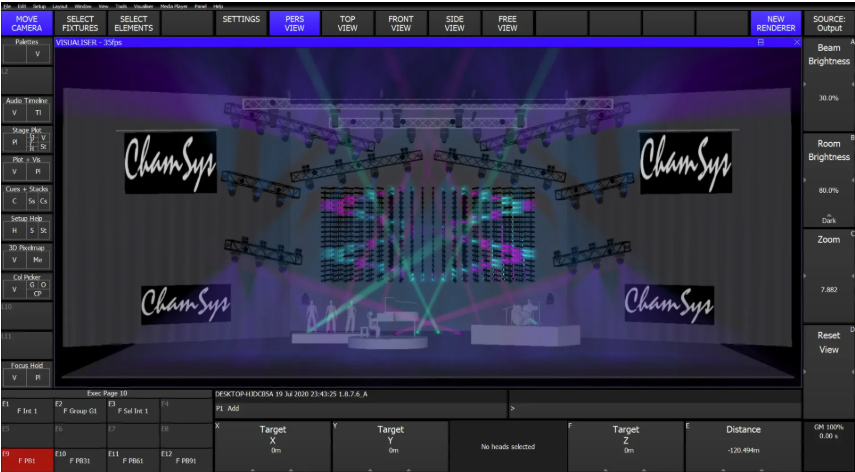Click Cues + Stacks Ss button
This screenshot has height=472, width=855.
32,201
